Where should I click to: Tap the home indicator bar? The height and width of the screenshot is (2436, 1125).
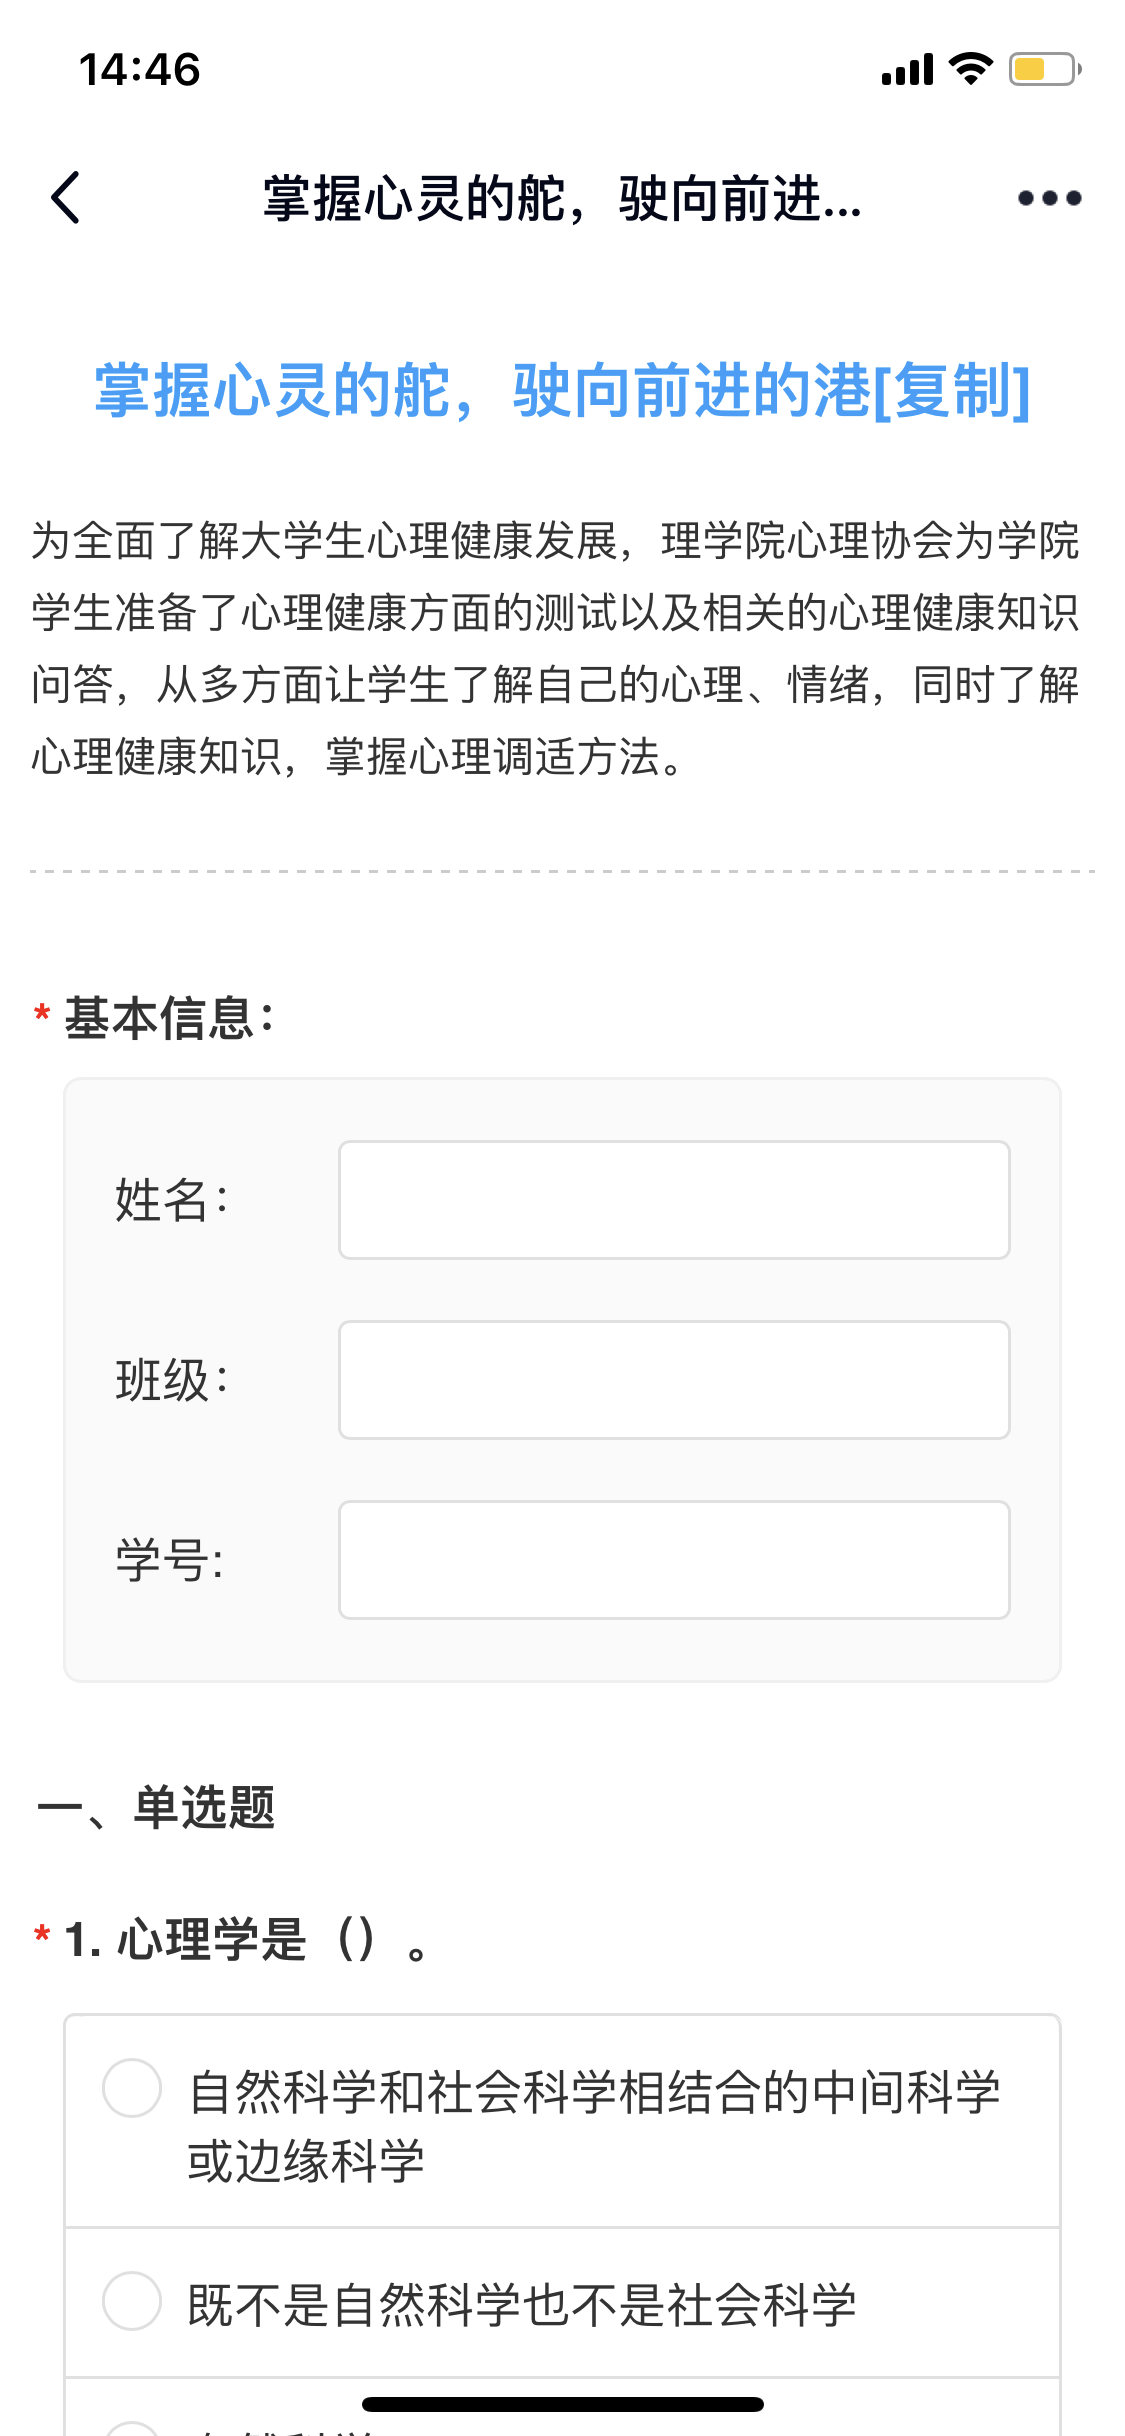click(x=562, y=2404)
